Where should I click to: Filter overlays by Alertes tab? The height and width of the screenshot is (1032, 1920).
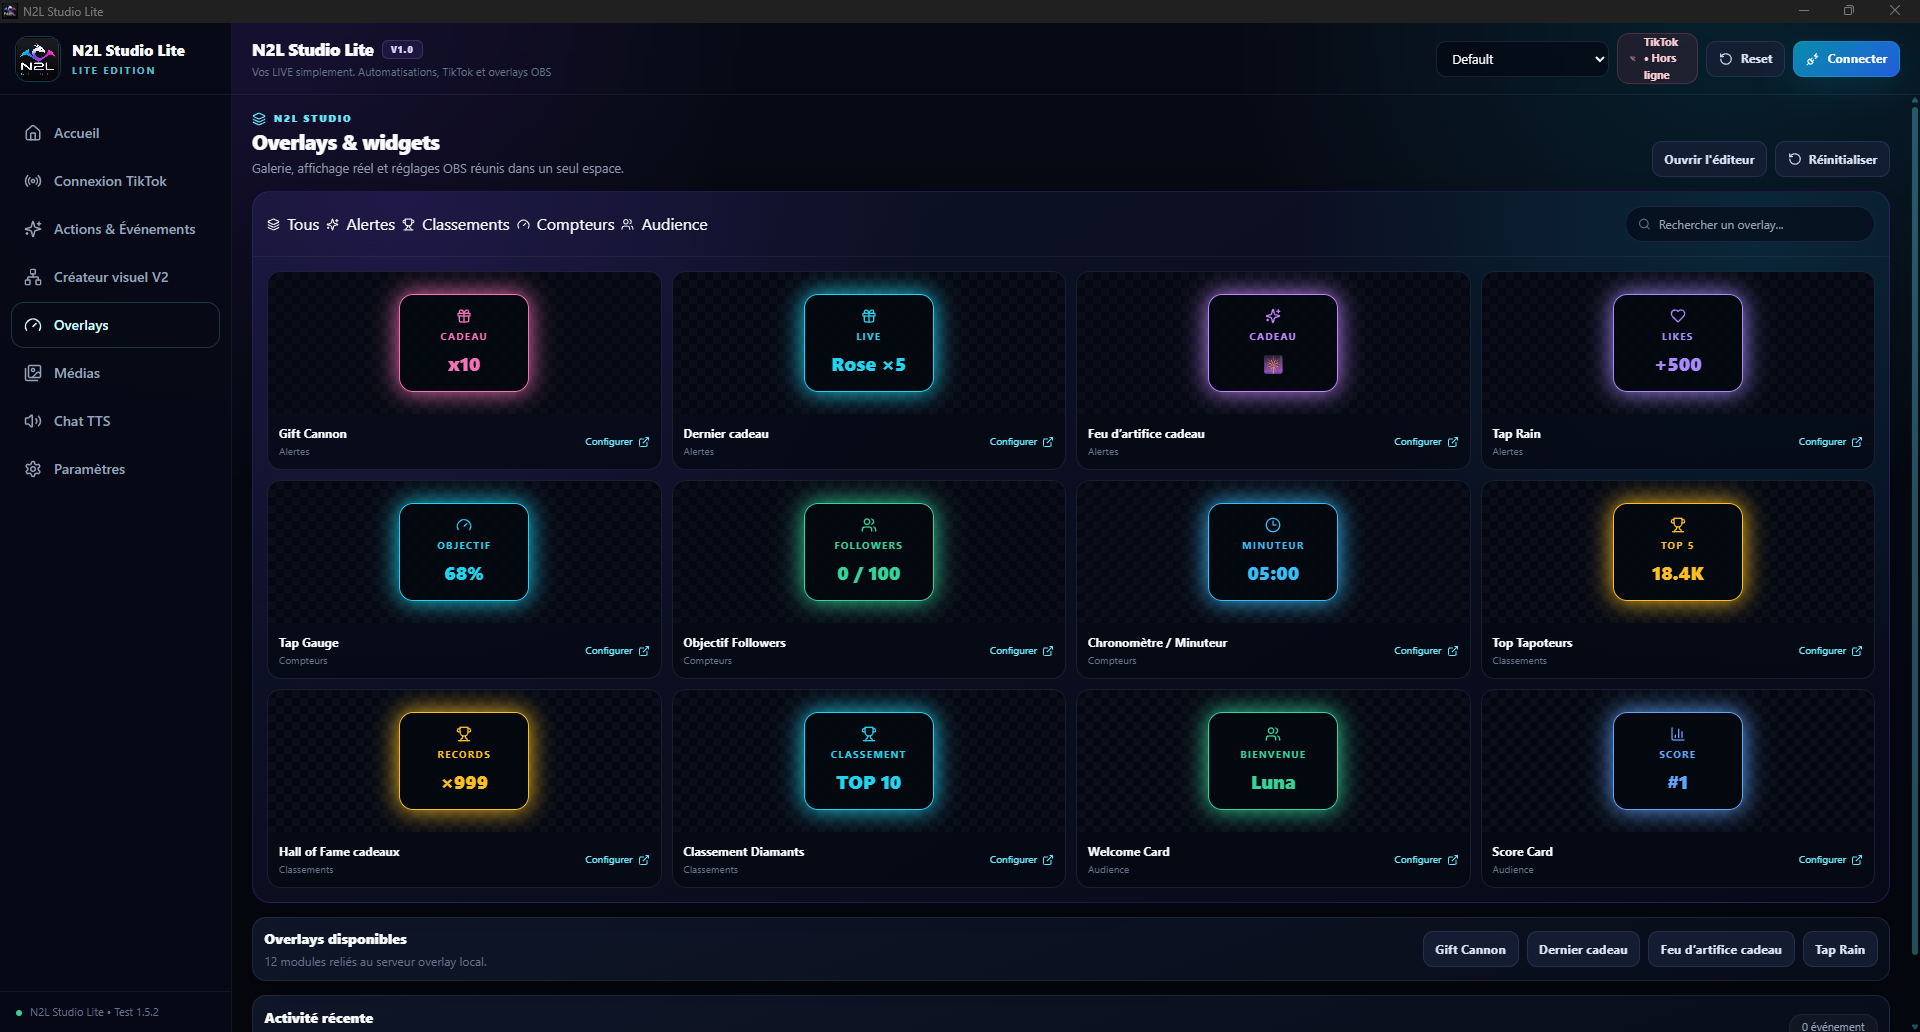click(x=361, y=225)
